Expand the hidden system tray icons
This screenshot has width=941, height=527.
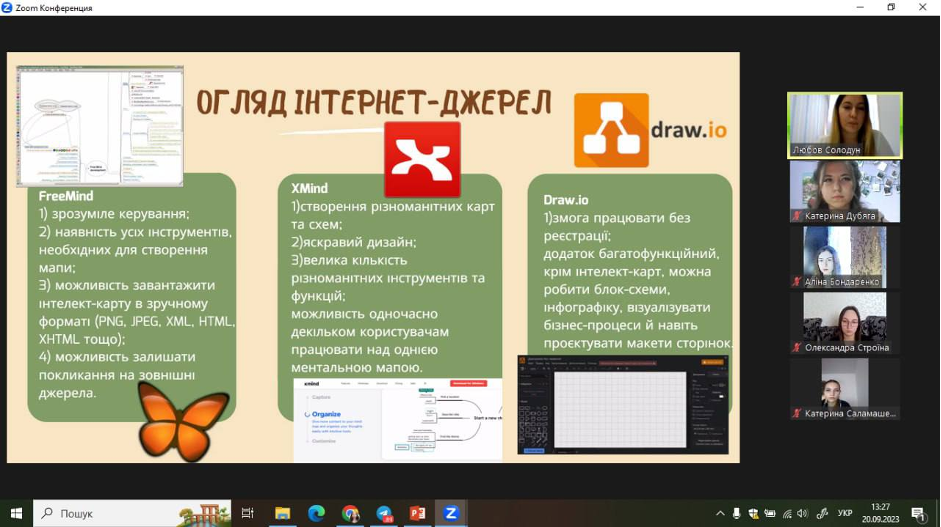tap(721, 513)
